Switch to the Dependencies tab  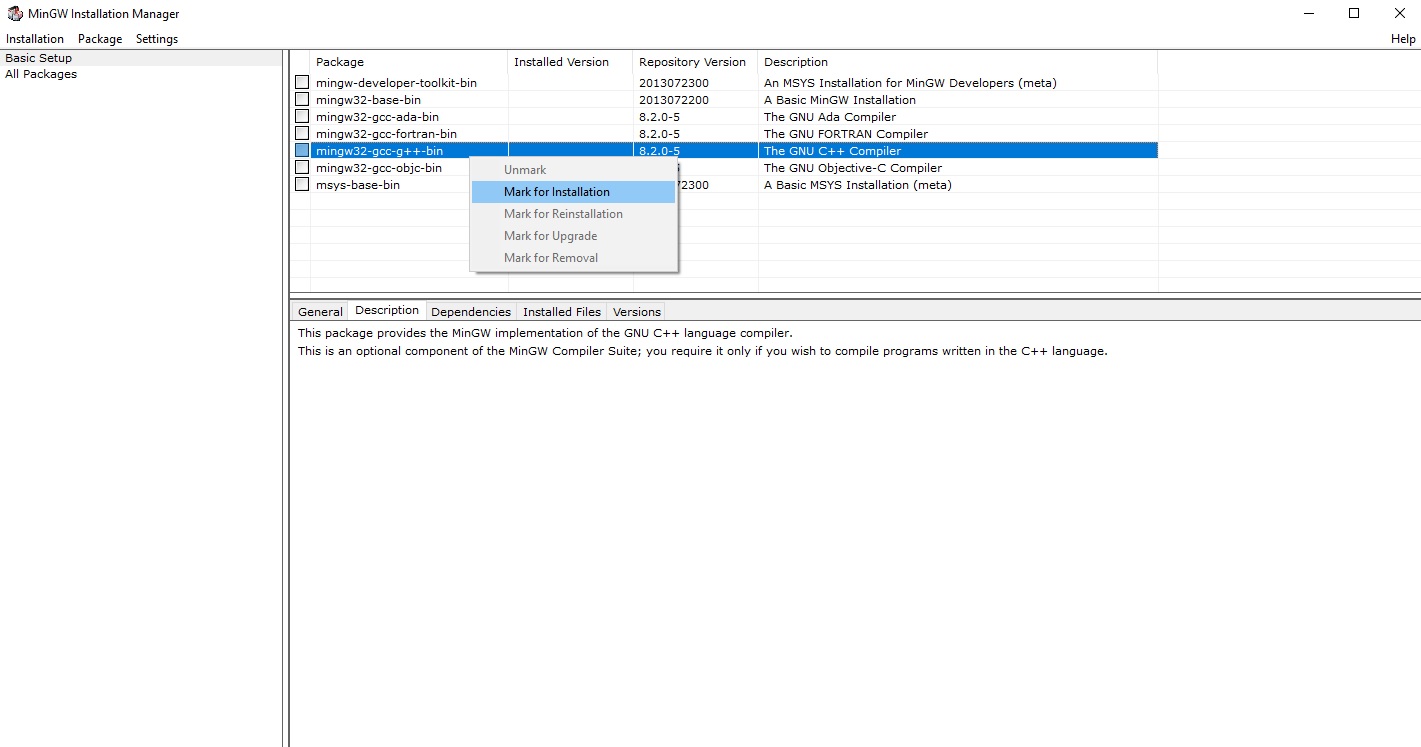[471, 312]
